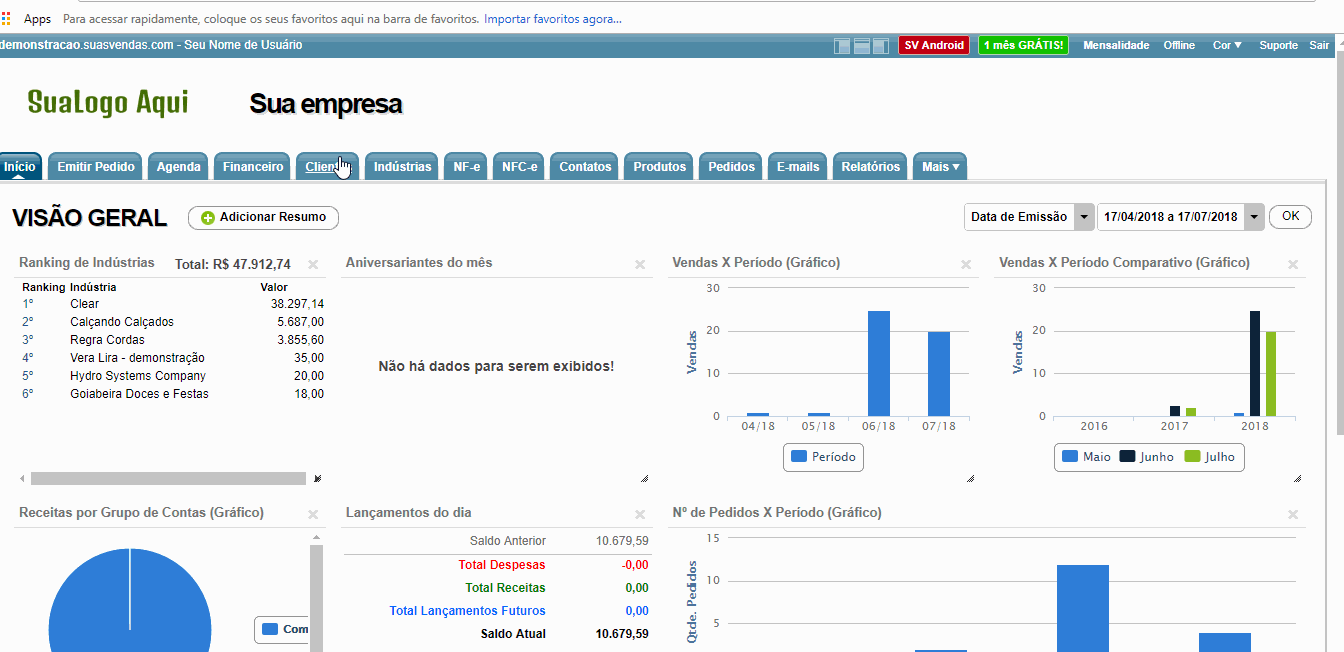Close the Vendas X Período (Gráfico) widget
The width and height of the screenshot is (1344, 652).
pos(966,265)
